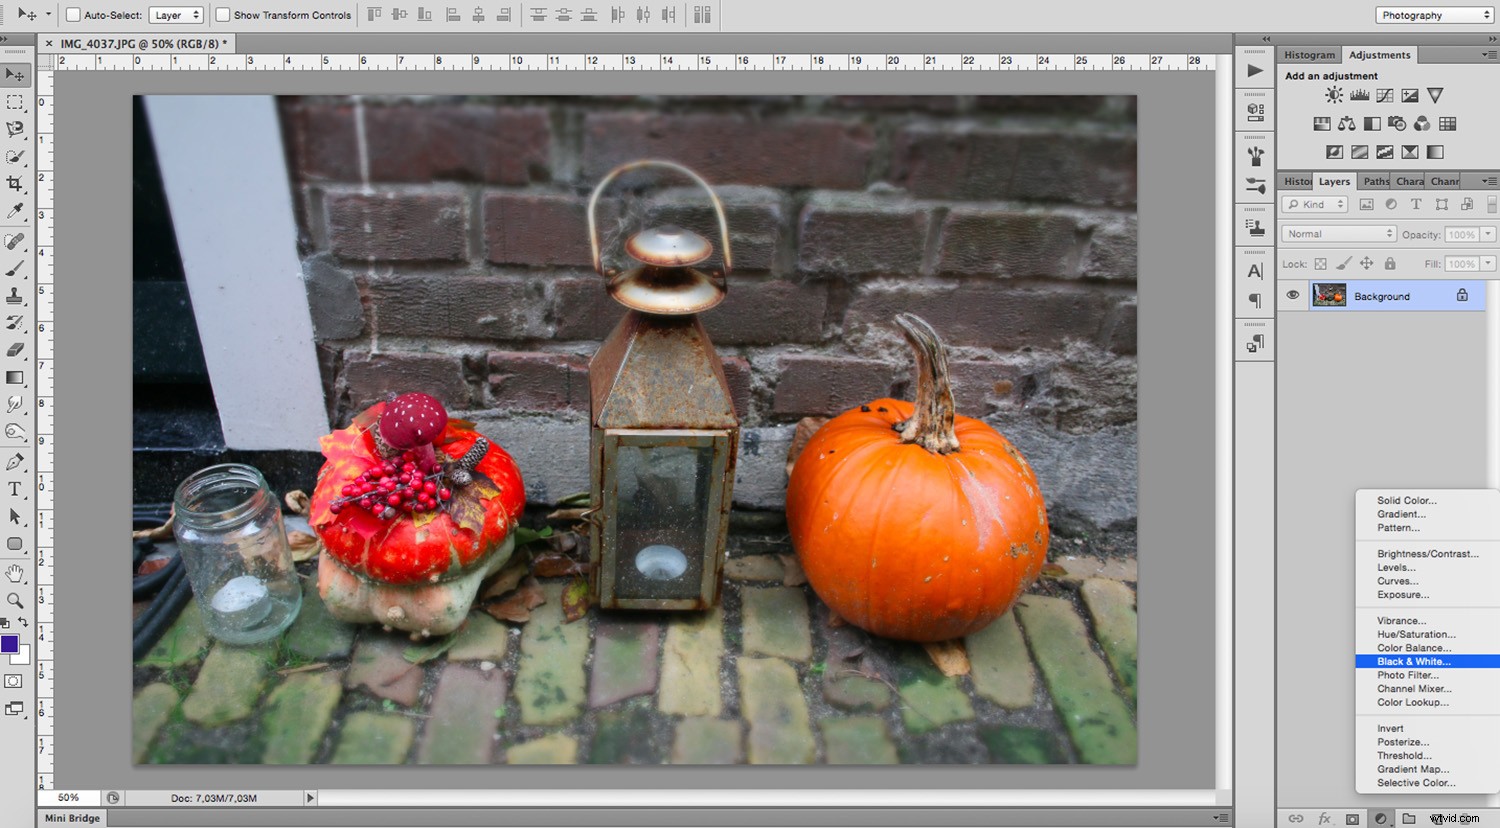Open the Hue/Saturation adjustment icon

point(1322,123)
